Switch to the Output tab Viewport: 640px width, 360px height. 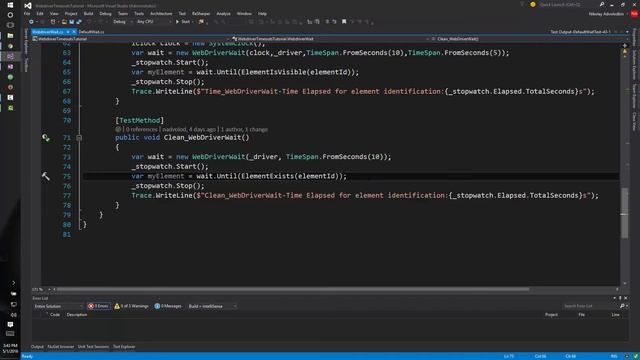coord(37,347)
